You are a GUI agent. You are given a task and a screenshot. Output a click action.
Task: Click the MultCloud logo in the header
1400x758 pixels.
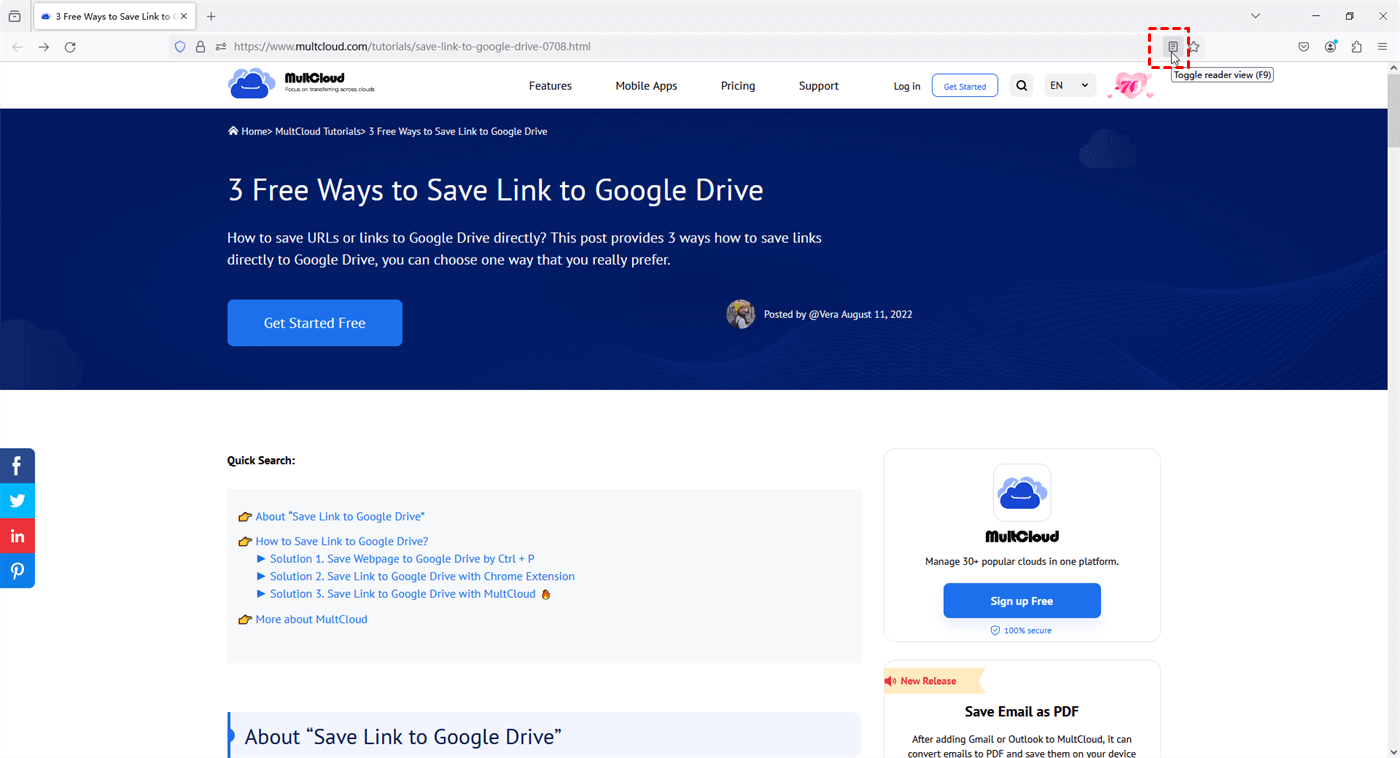coord(302,84)
